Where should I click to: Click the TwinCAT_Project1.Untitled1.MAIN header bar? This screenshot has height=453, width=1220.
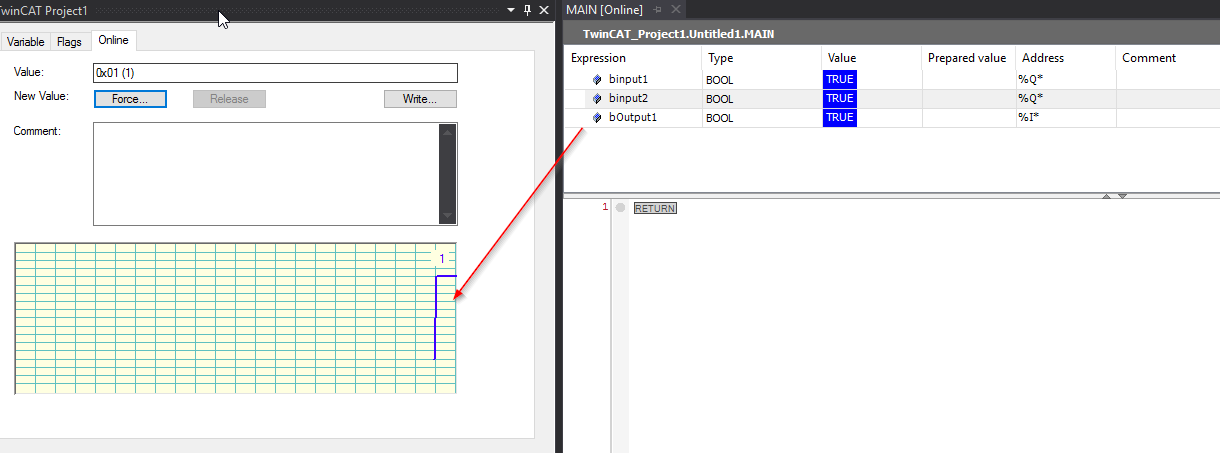pos(892,33)
